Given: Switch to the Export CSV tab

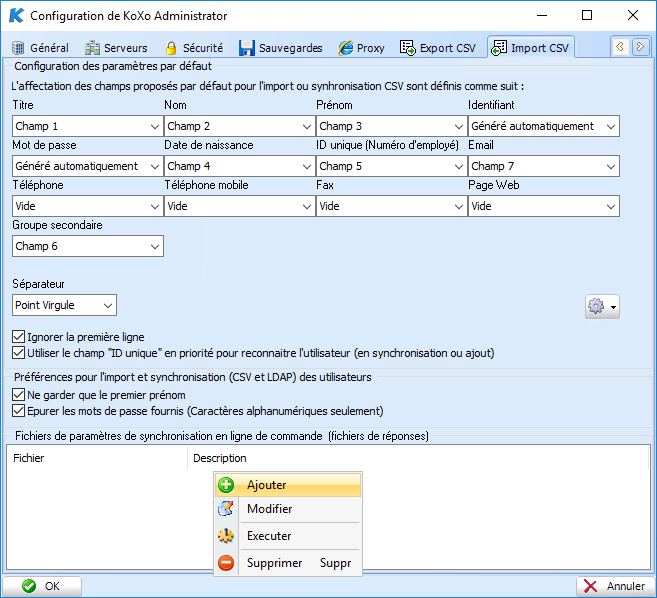Looking at the screenshot, I should click(x=438, y=48).
